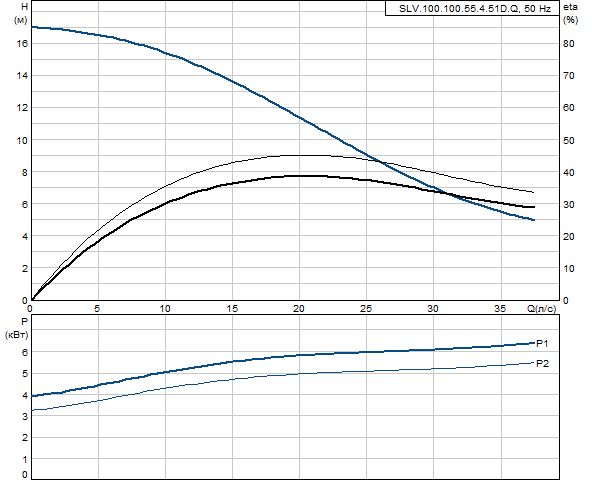Click the 15 tick on the Q axis

point(232,309)
